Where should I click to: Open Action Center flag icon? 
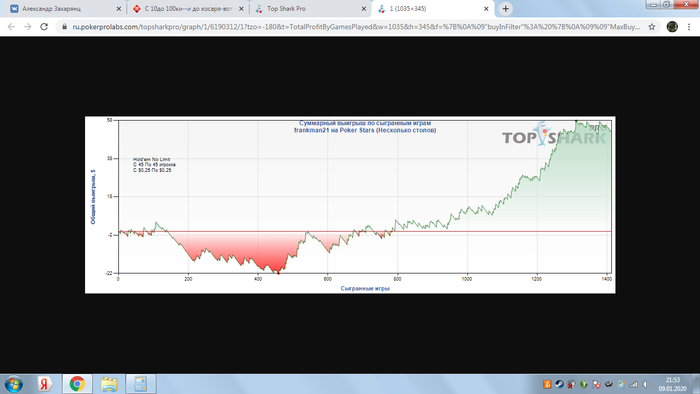point(596,384)
